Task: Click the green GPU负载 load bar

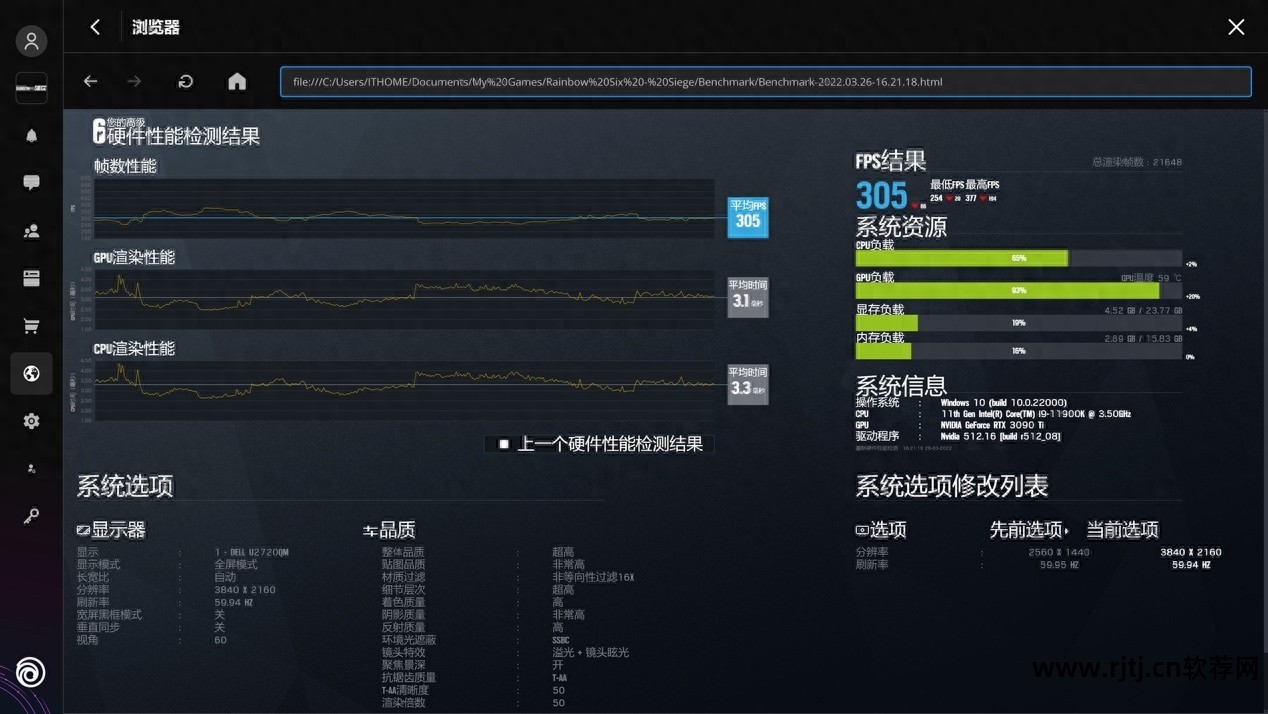Action: coord(1006,290)
